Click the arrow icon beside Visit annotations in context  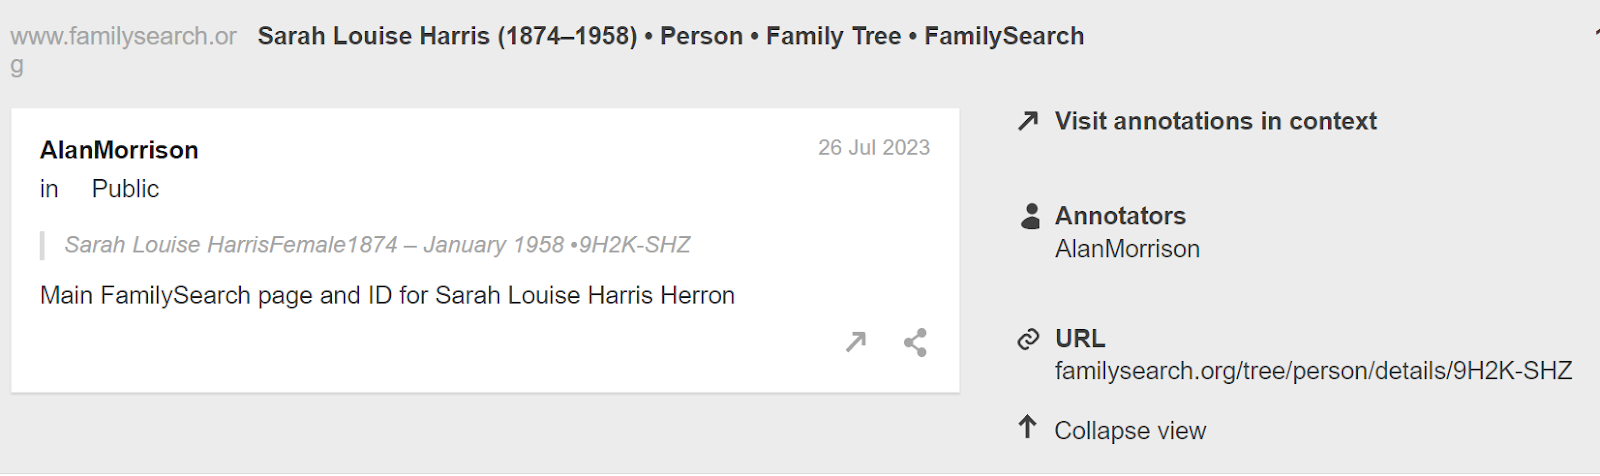click(x=1028, y=121)
